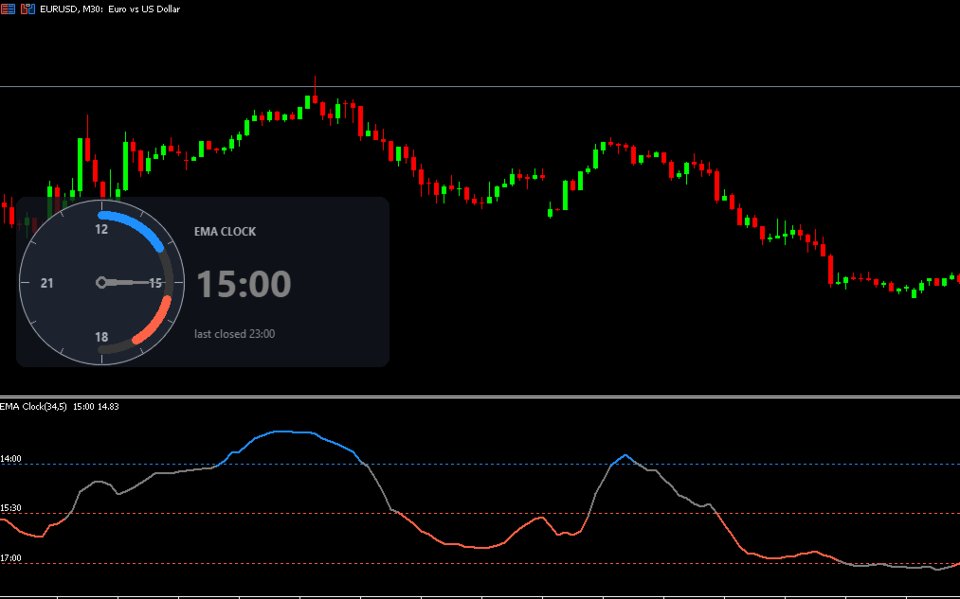
Task: Click the 12 mark on the clock dial
Action: tap(102, 229)
